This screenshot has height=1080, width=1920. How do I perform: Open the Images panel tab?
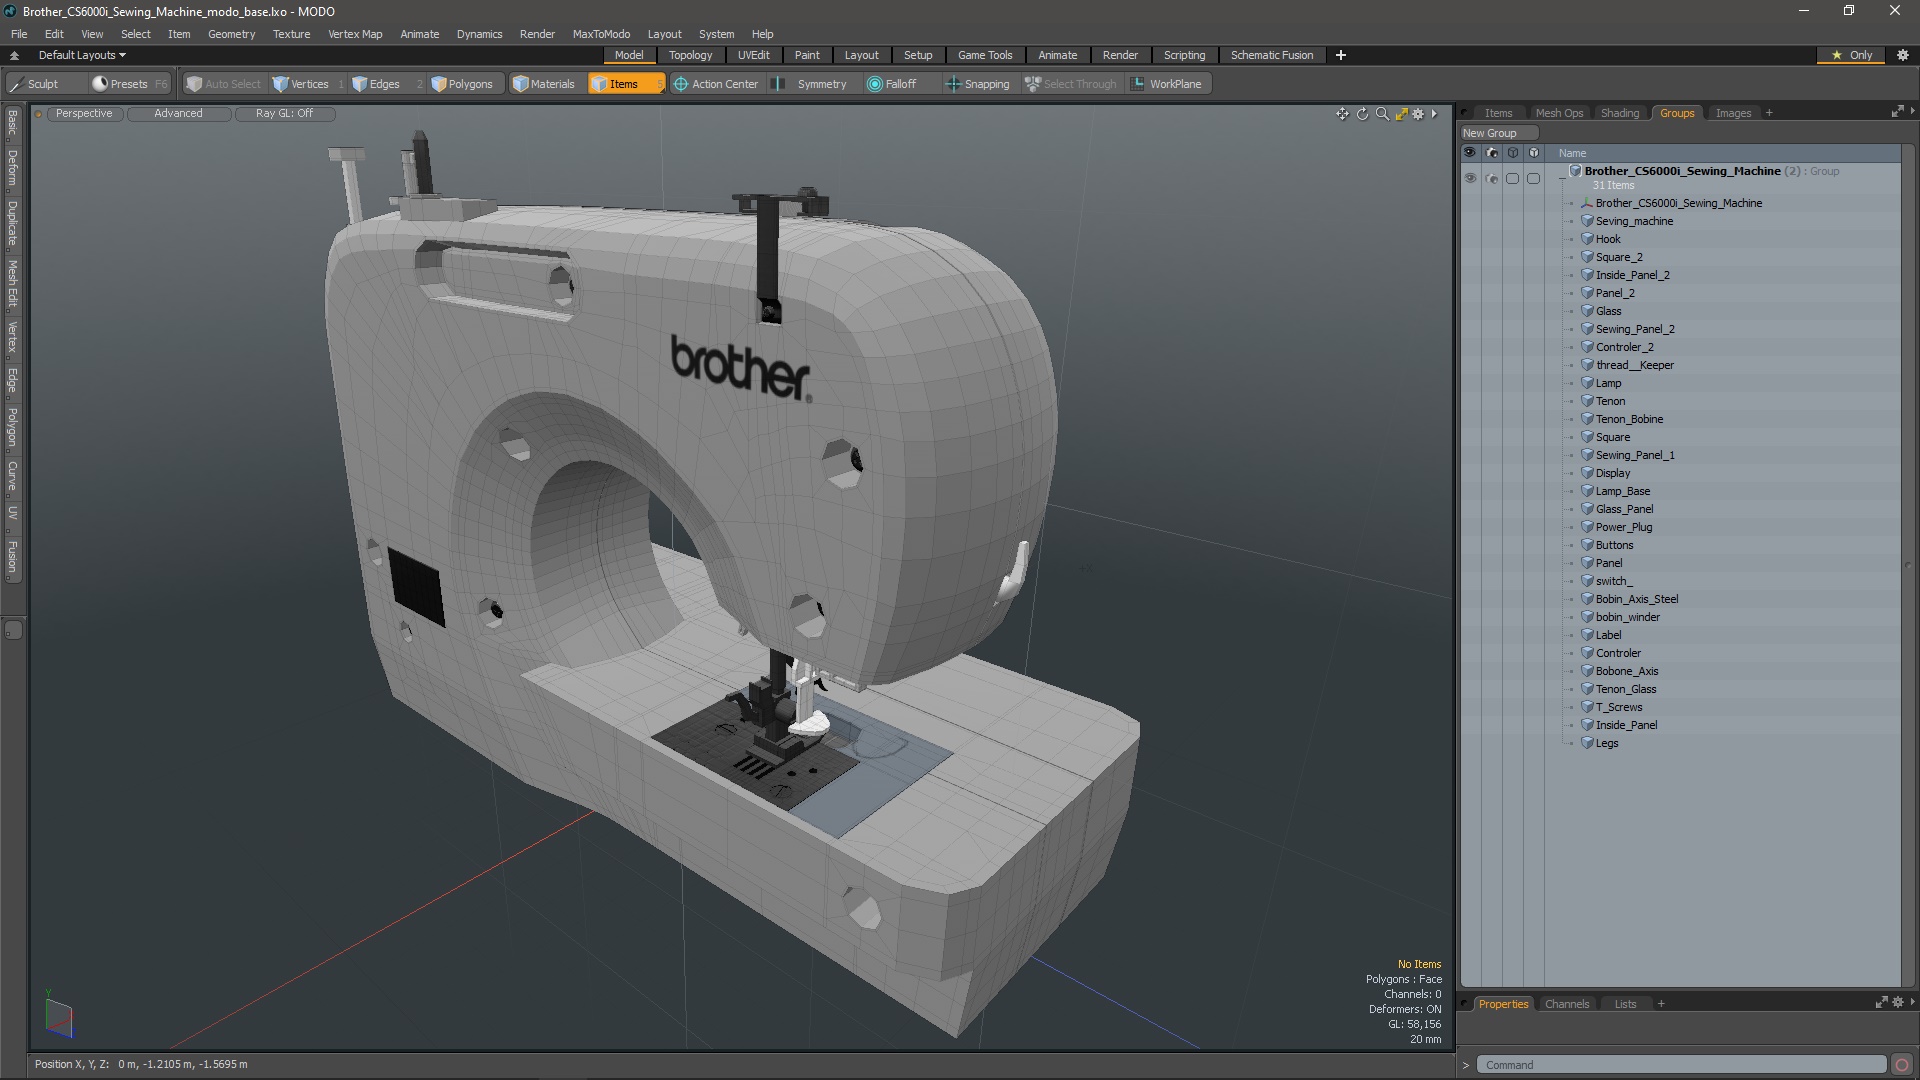coord(1733,113)
